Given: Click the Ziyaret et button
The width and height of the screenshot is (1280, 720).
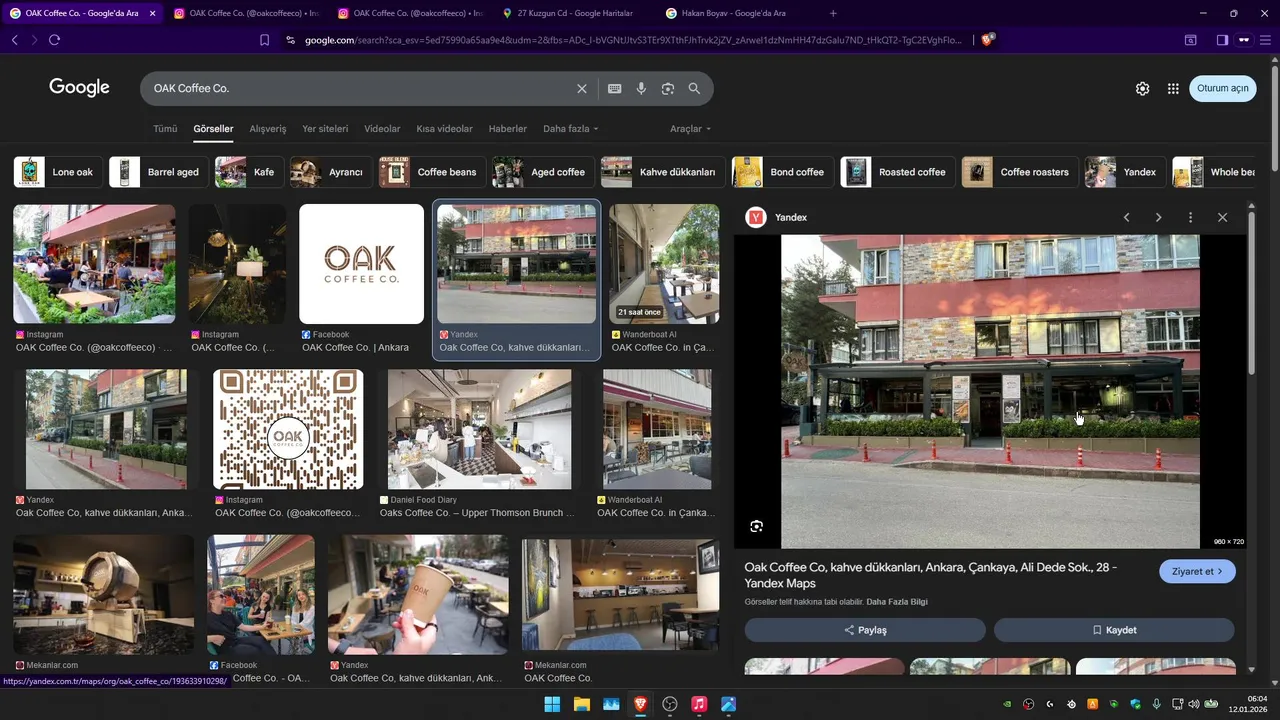Looking at the screenshot, I should [1197, 571].
